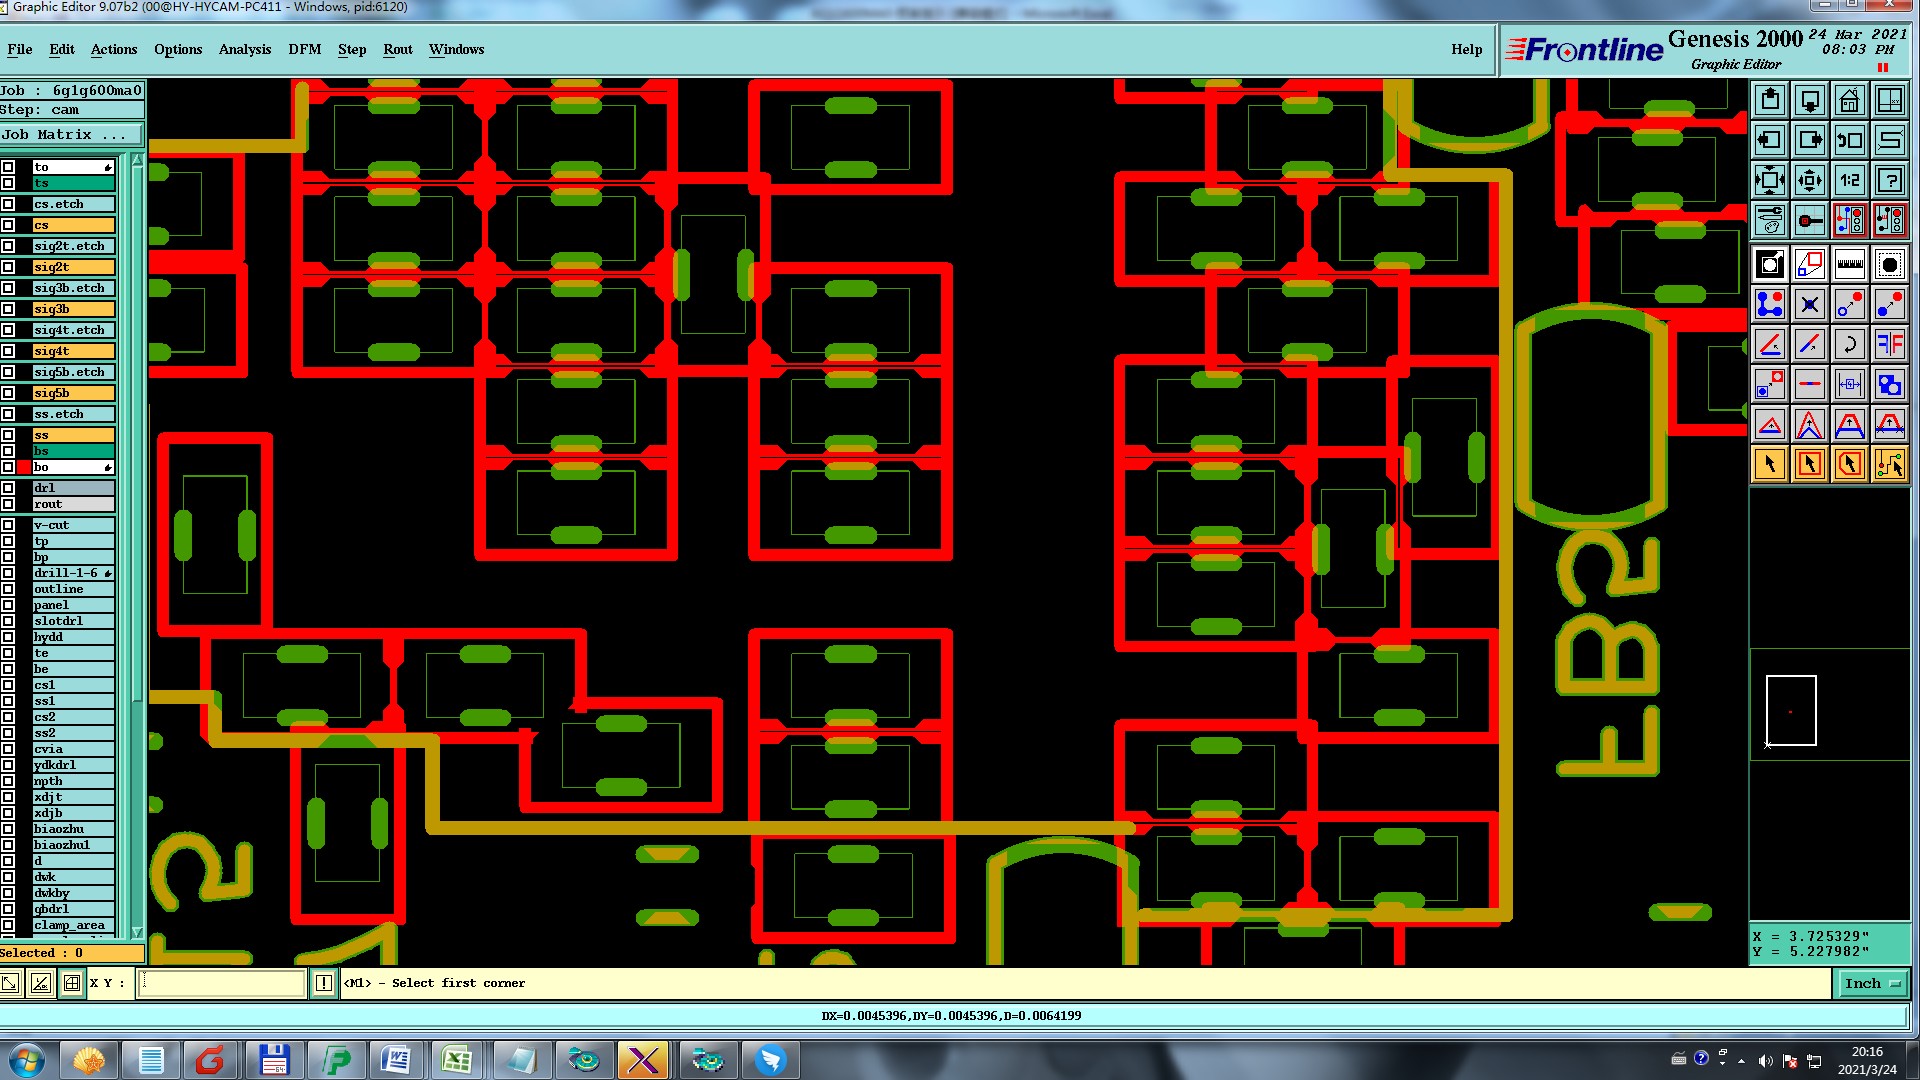
Task: Open the Inch units dropdown
Action: (x=1871, y=984)
